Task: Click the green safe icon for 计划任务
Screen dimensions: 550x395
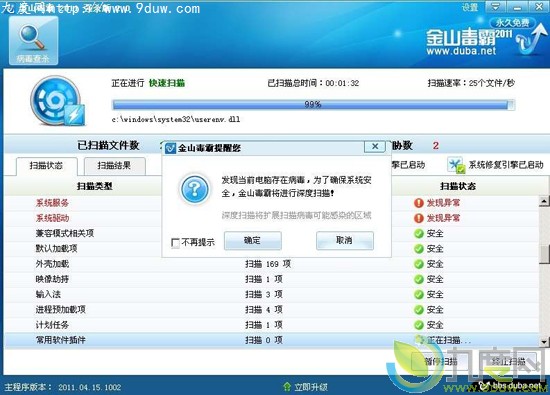Action: [418, 325]
